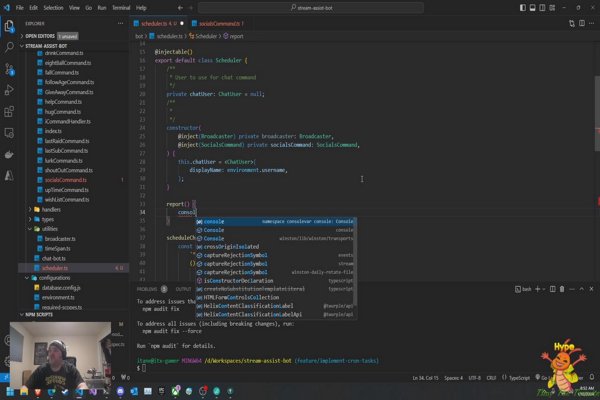Toggle primary side bar layout icon

point(522,8)
